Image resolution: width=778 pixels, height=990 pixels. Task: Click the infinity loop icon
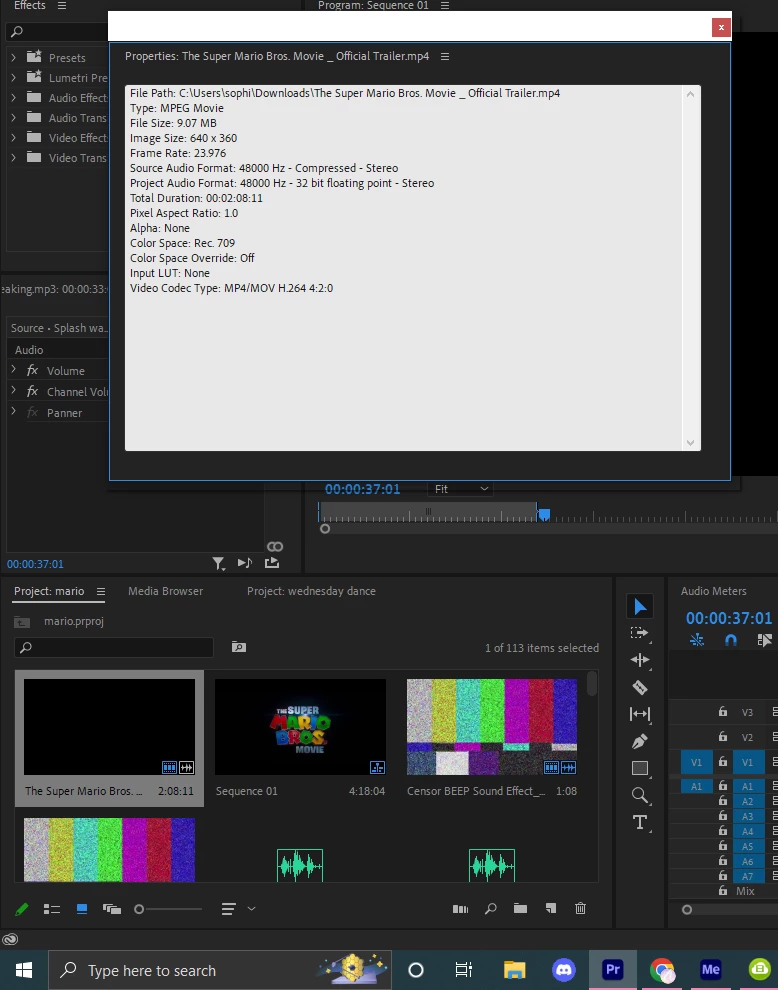(275, 547)
